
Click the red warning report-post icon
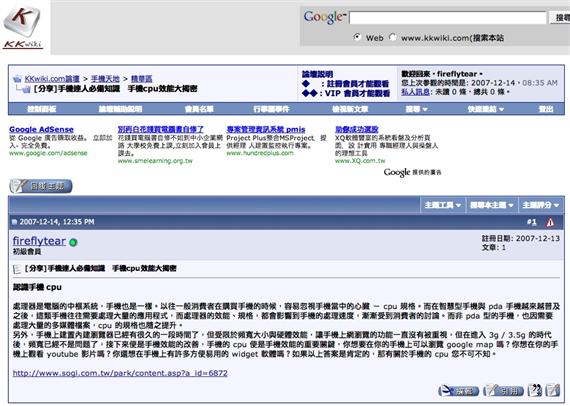click(x=550, y=222)
